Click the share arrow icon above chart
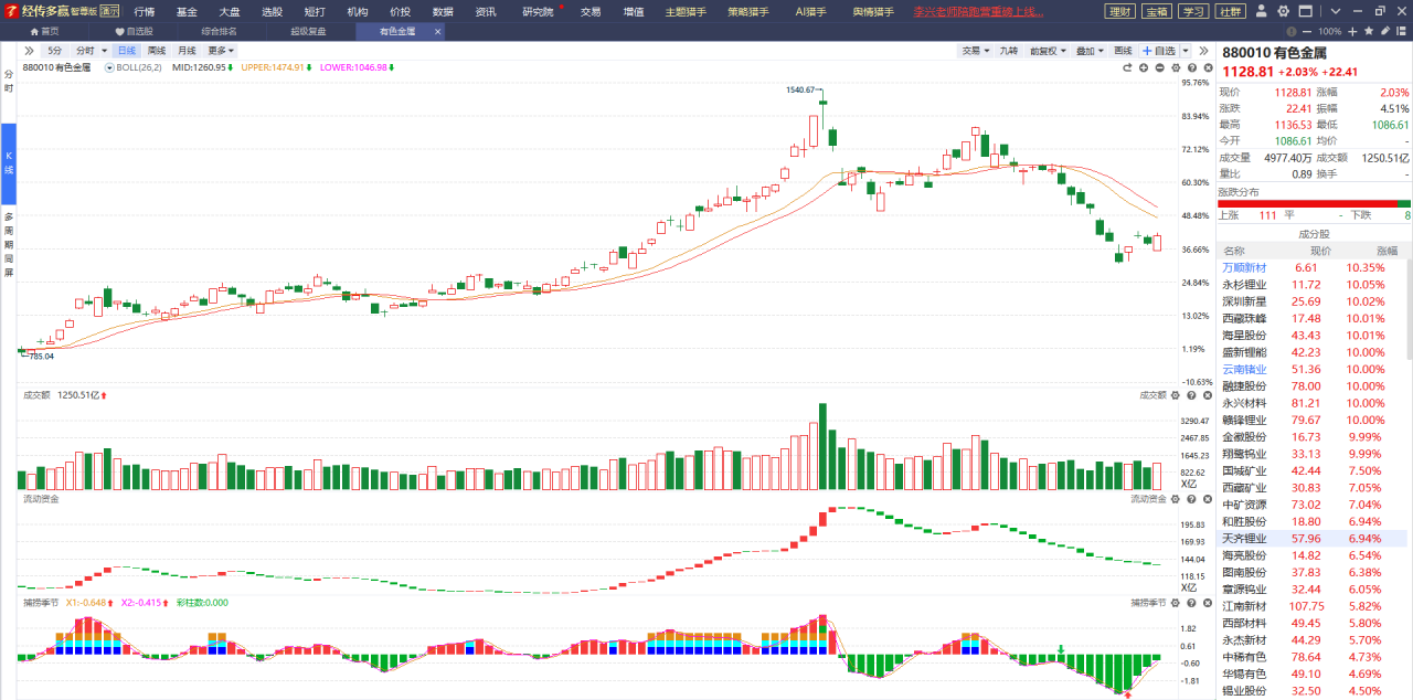This screenshot has height=700, width=1414. point(1128,68)
